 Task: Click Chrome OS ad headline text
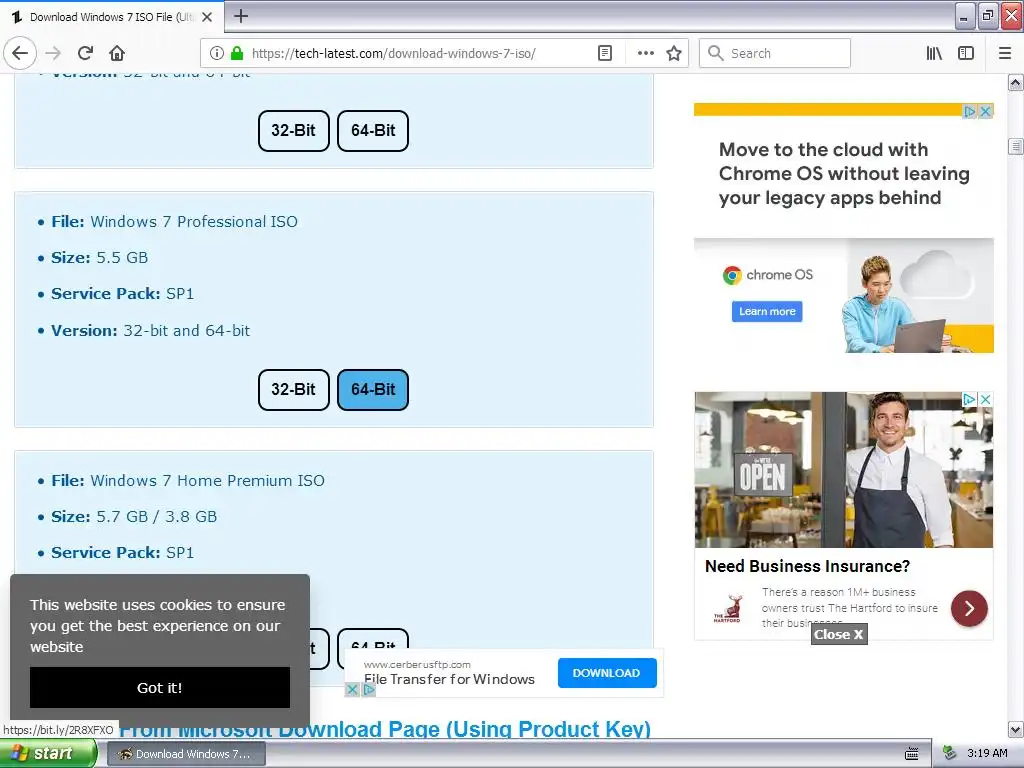click(844, 174)
